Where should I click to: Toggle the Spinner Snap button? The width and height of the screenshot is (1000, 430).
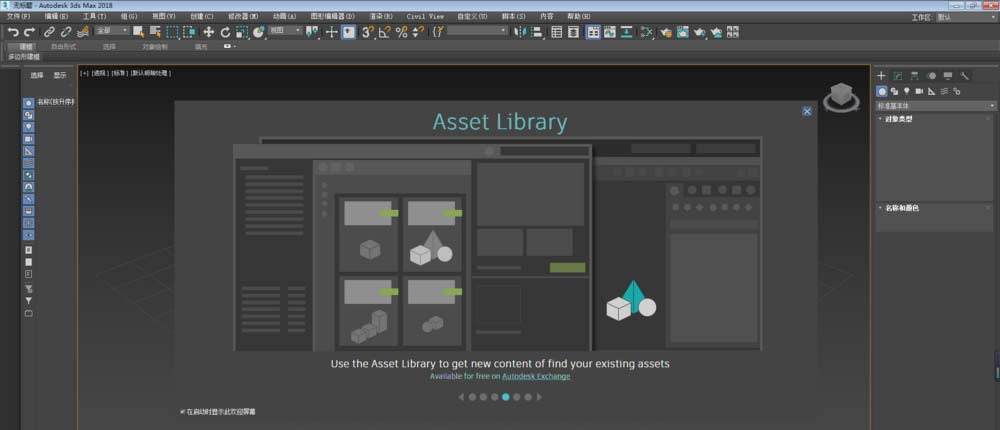[418, 32]
